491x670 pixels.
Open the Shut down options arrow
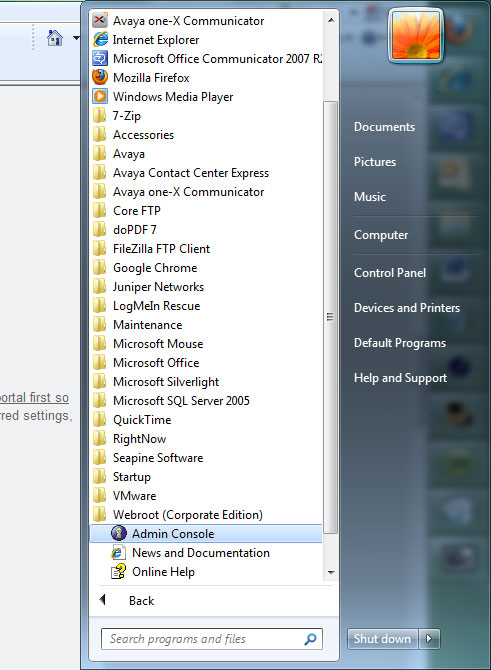coord(429,639)
